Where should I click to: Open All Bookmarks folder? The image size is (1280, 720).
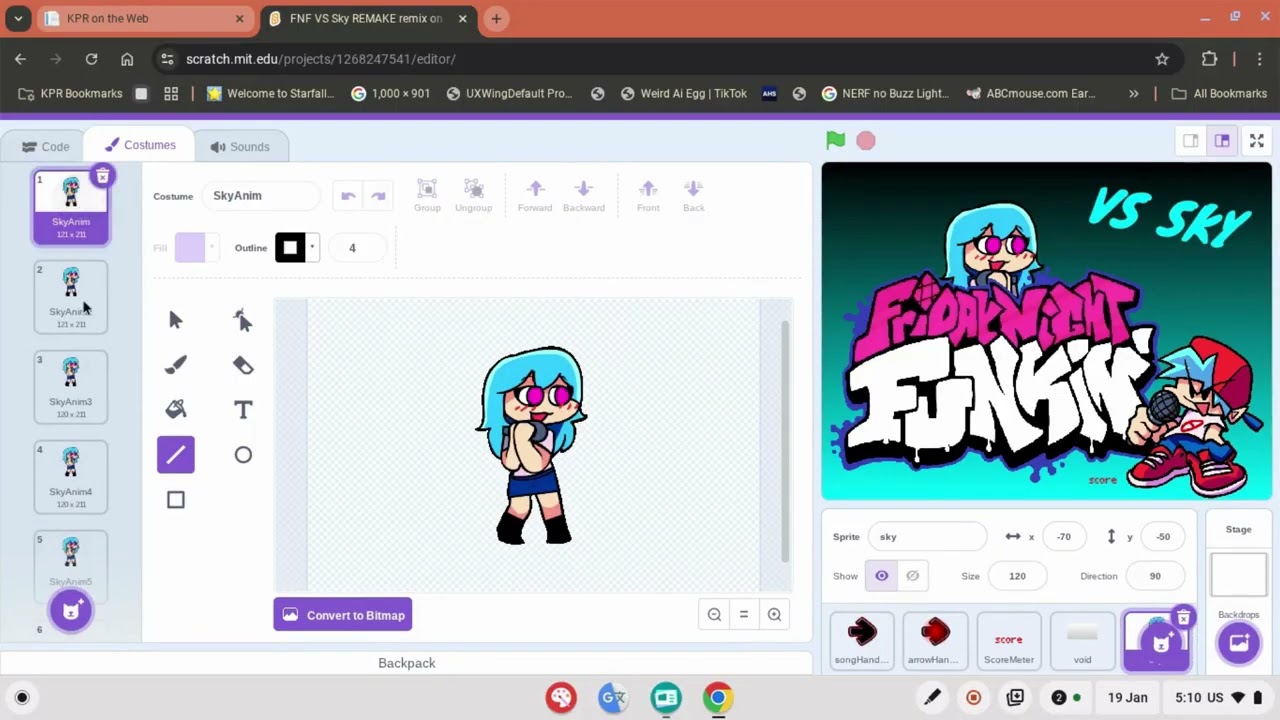1219,93
